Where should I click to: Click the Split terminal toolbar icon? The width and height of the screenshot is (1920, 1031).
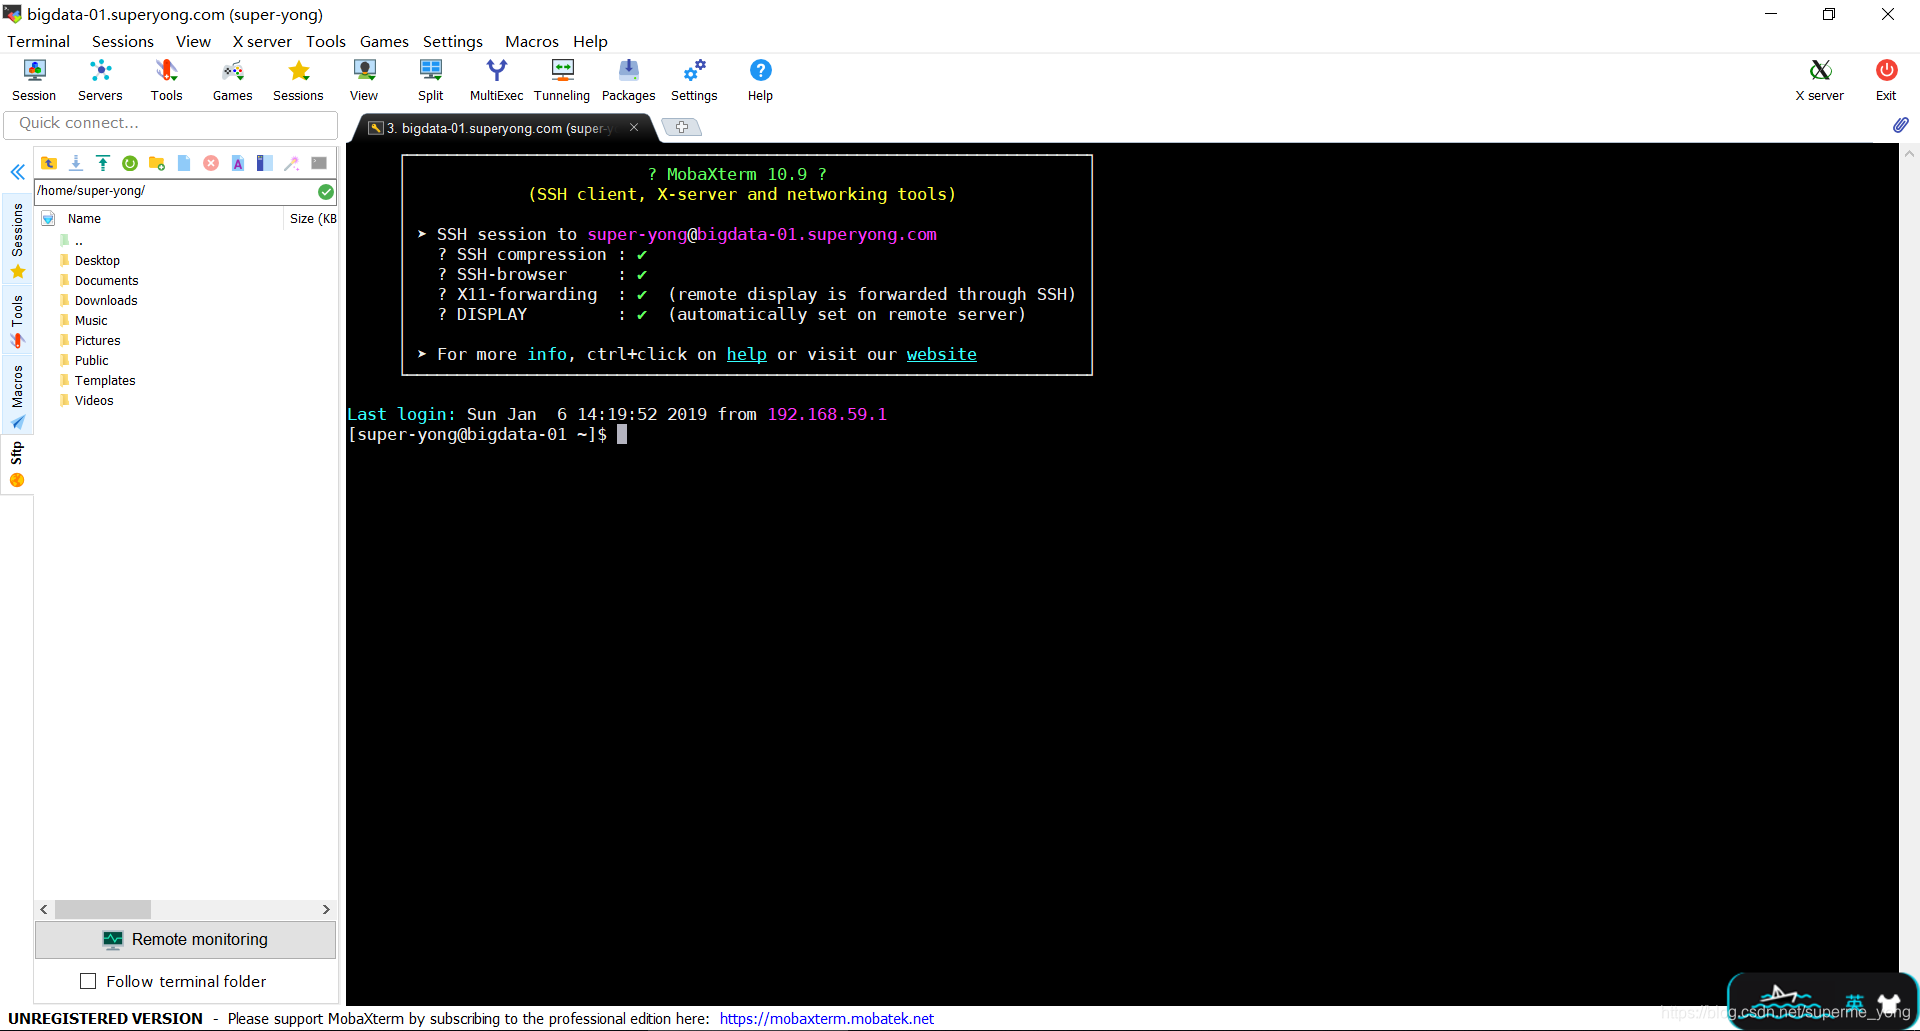(x=430, y=80)
